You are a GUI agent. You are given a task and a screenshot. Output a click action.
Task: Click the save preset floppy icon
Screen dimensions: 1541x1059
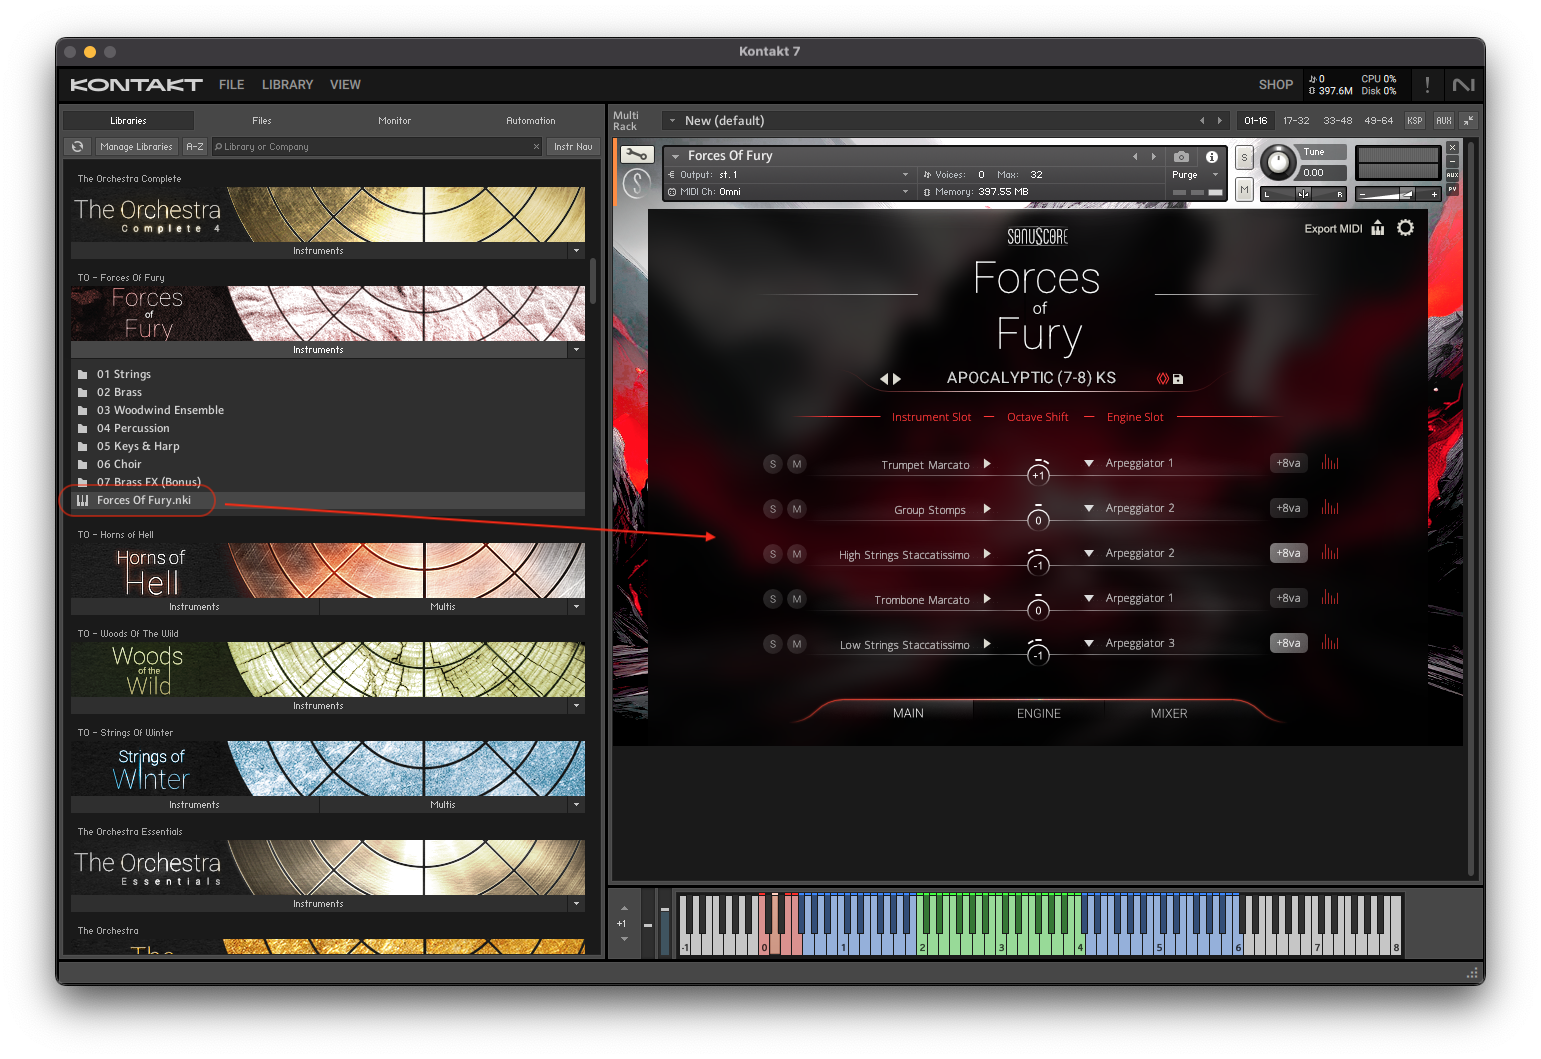(x=1178, y=379)
